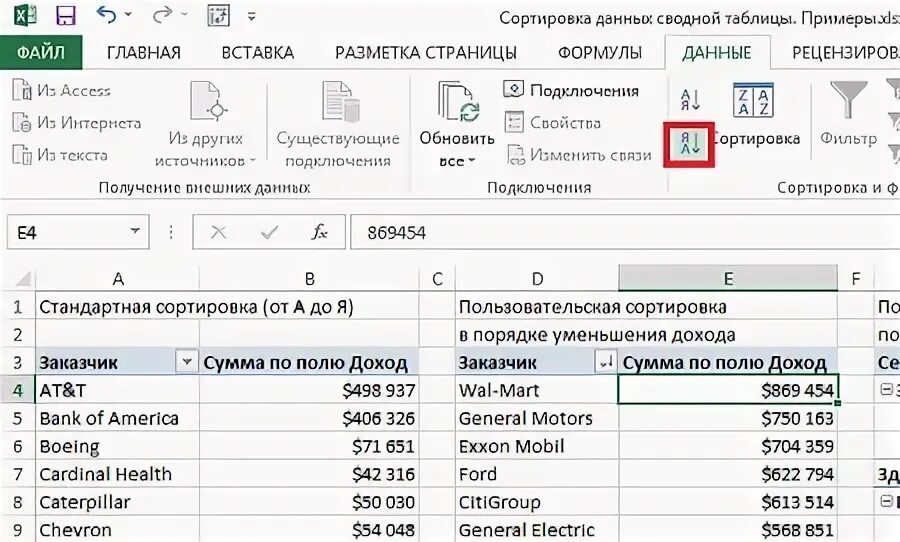Open Подключения connections dialog
This screenshot has height=542, width=900.
[571, 90]
